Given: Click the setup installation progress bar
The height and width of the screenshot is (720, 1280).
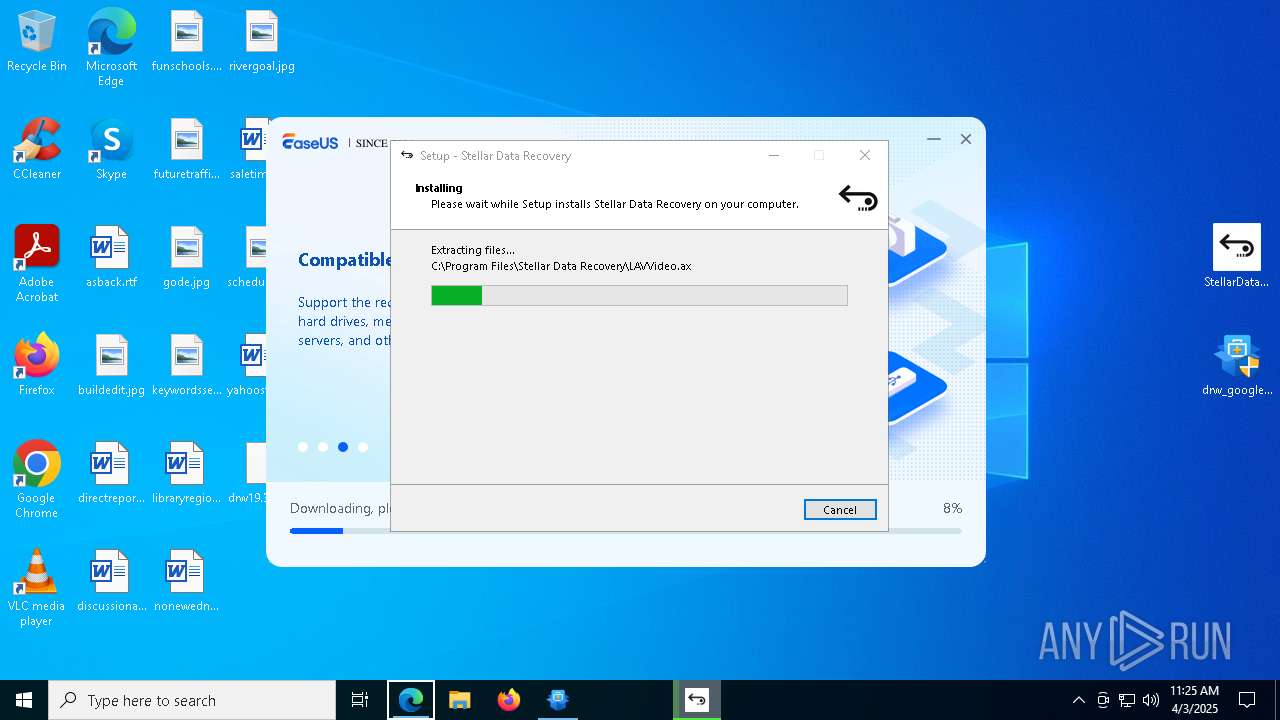Looking at the screenshot, I should click(639, 295).
